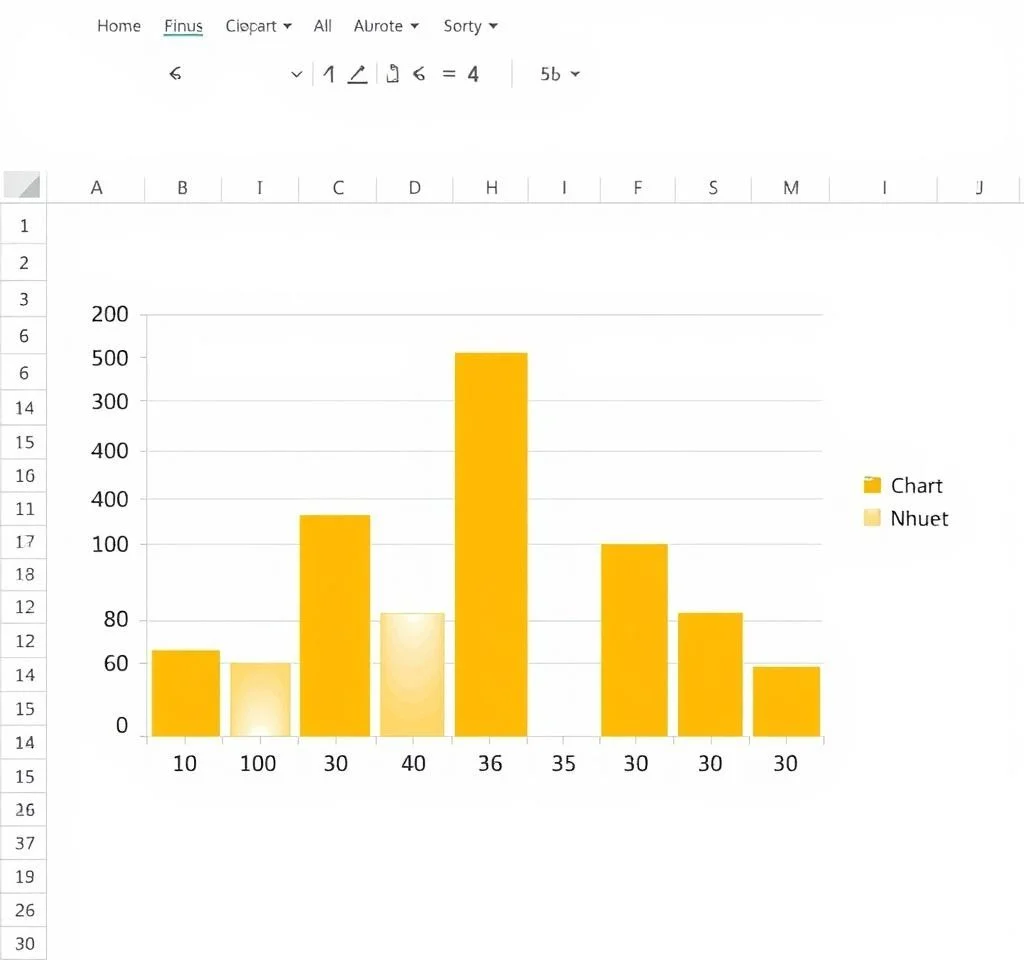Image resolution: width=1024 pixels, height=960 pixels.
Task: Select the column D header
Action: click(414, 187)
